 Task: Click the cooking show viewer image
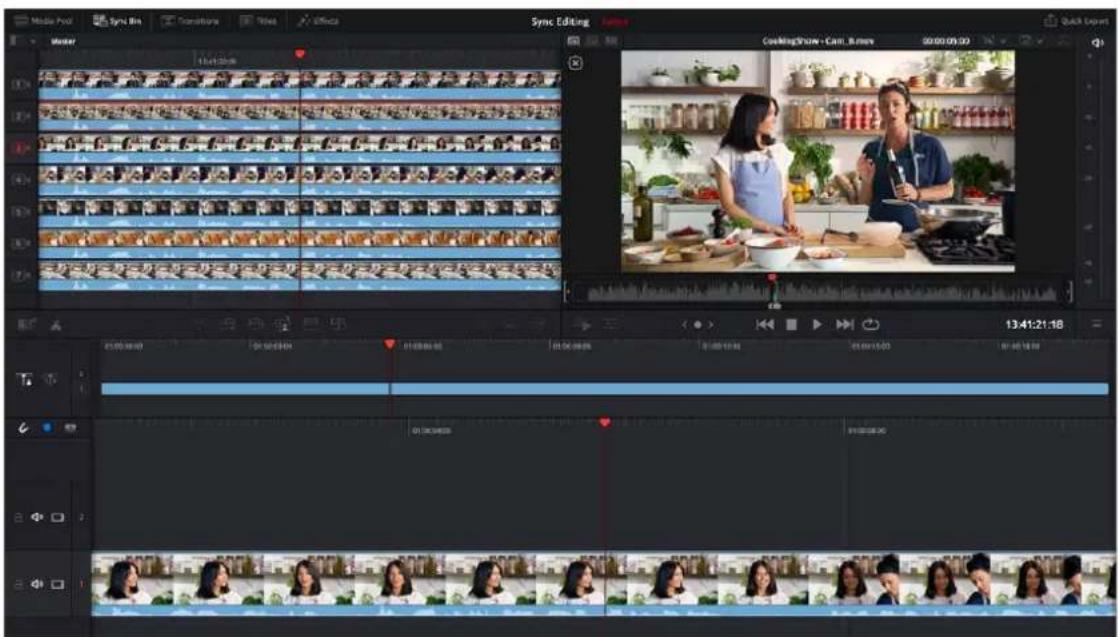pyautogui.click(x=818, y=160)
